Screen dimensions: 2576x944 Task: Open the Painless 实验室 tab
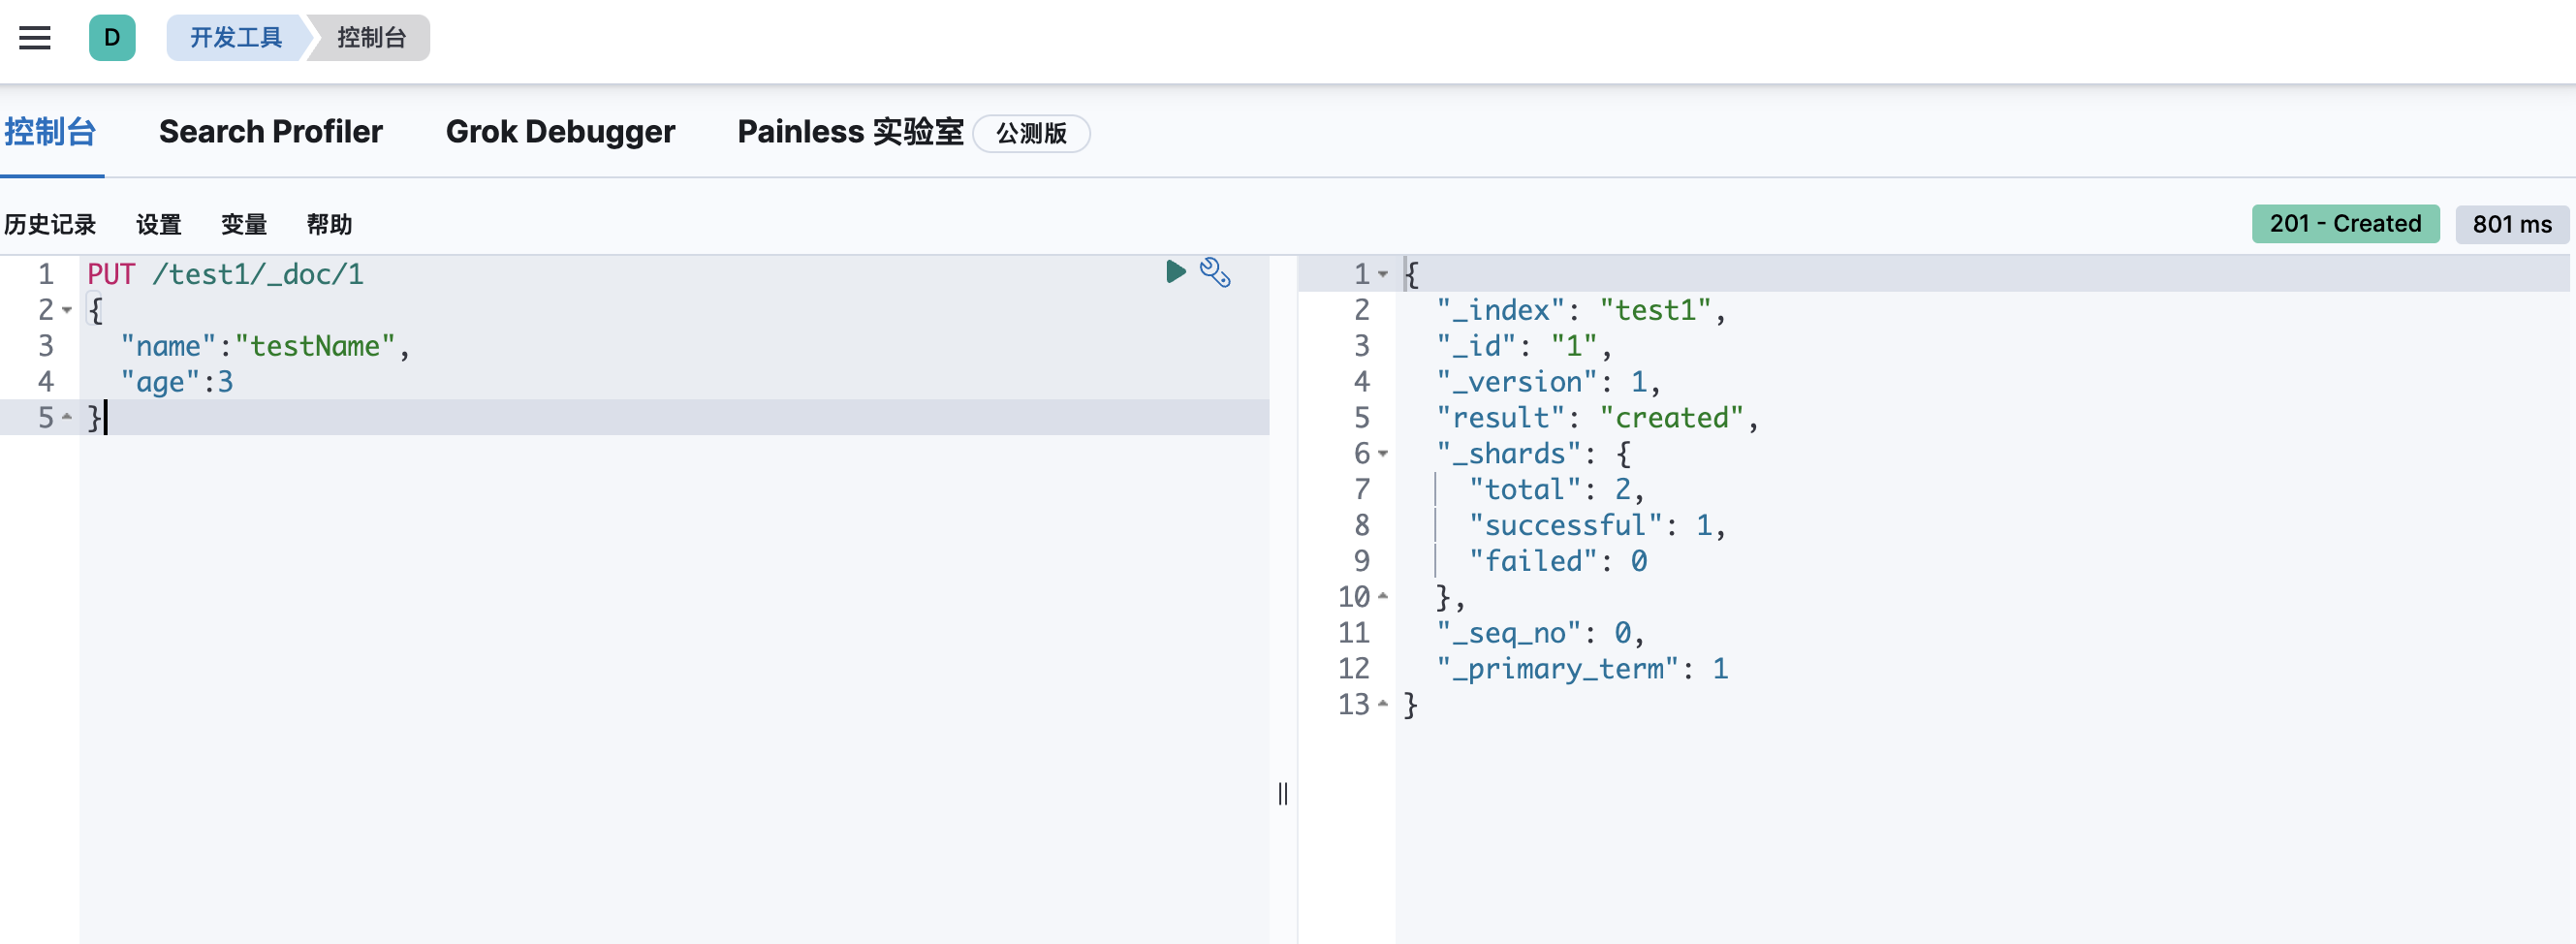point(850,132)
